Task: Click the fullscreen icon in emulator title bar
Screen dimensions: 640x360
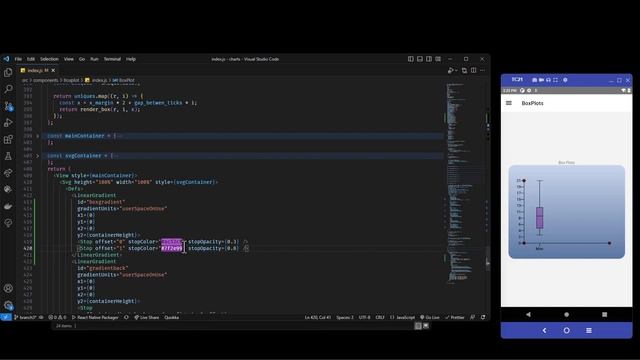Action: (555, 80)
